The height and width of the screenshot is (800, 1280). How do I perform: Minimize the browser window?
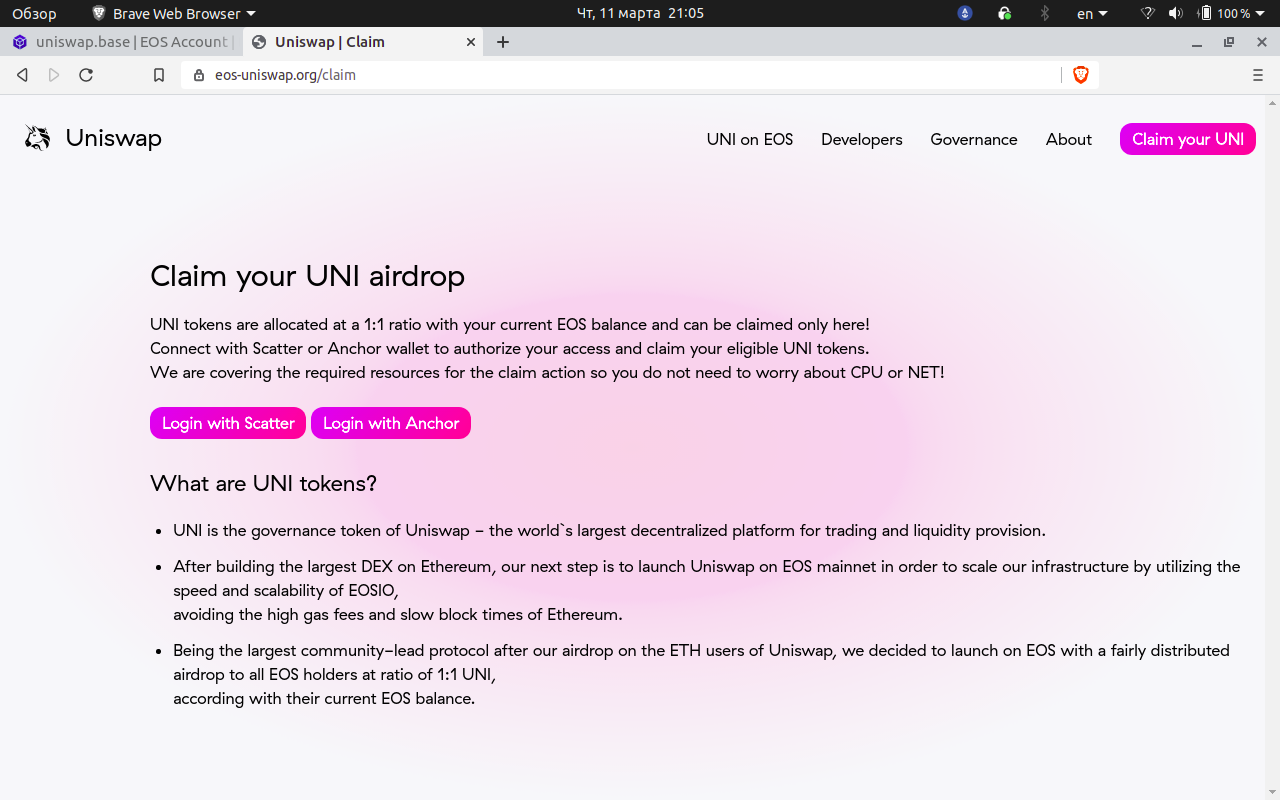1197,42
